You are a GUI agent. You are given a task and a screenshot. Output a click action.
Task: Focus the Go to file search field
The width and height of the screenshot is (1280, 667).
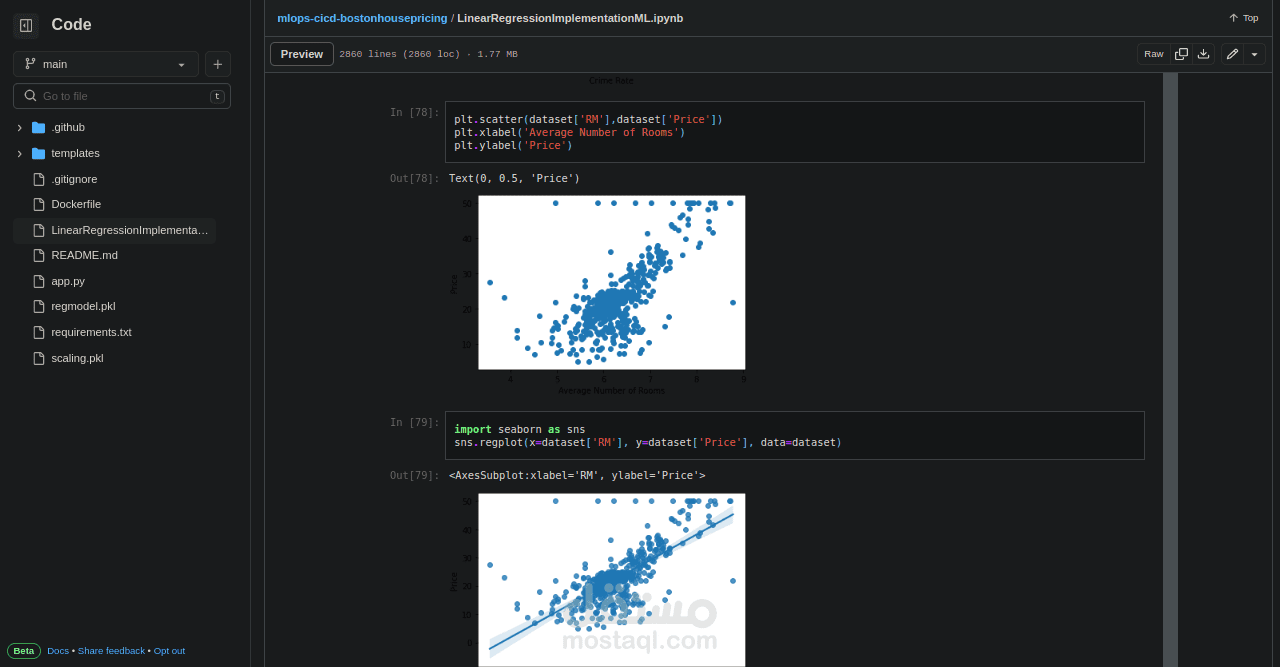click(122, 96)
